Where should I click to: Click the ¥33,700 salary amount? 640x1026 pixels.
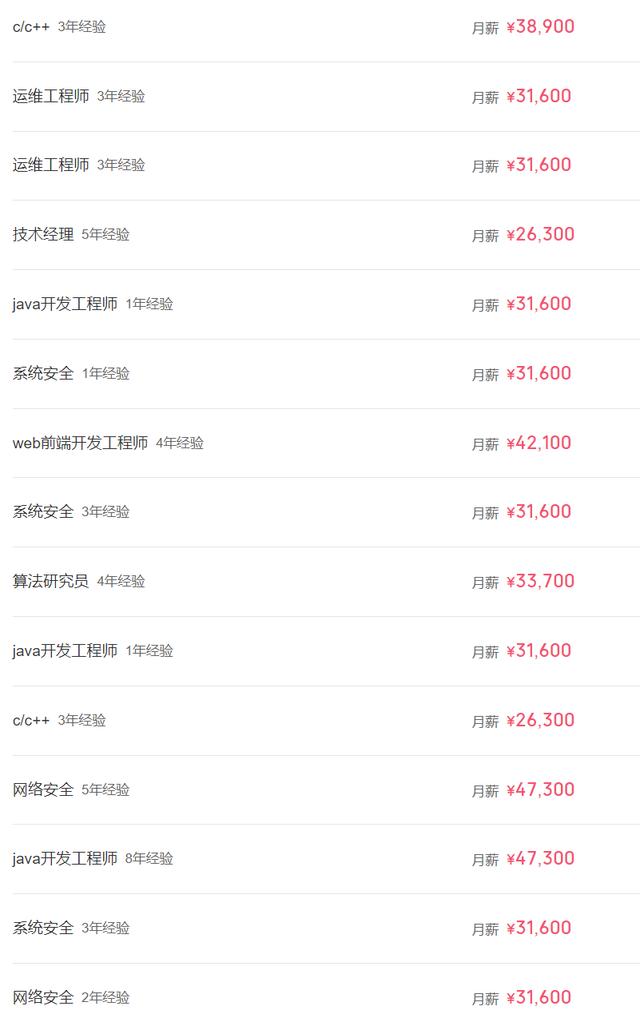point(540,581)
